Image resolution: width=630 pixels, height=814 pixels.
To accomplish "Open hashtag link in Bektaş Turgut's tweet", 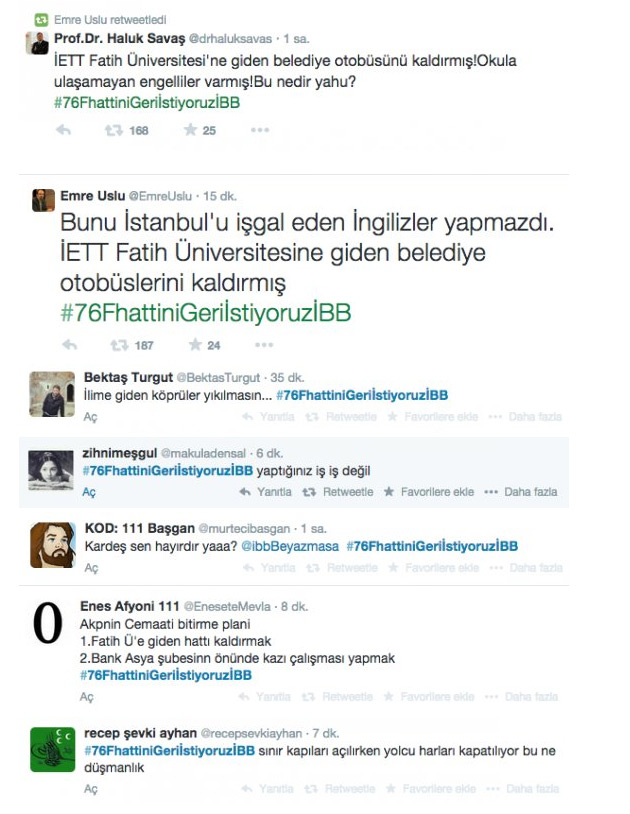I will click(x=362, y=395).
